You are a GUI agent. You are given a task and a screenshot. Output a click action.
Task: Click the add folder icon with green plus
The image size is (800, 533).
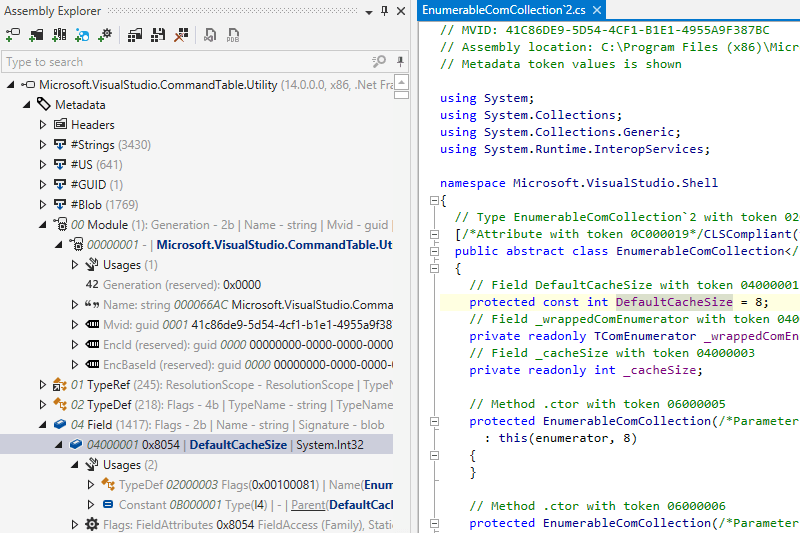36,35
